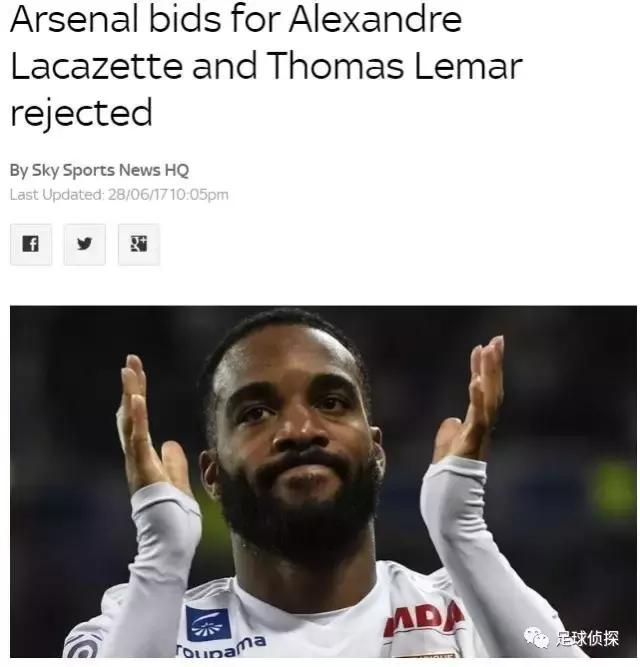
Task: Share the article on Google Plus
Action: (x=139, y=244)
